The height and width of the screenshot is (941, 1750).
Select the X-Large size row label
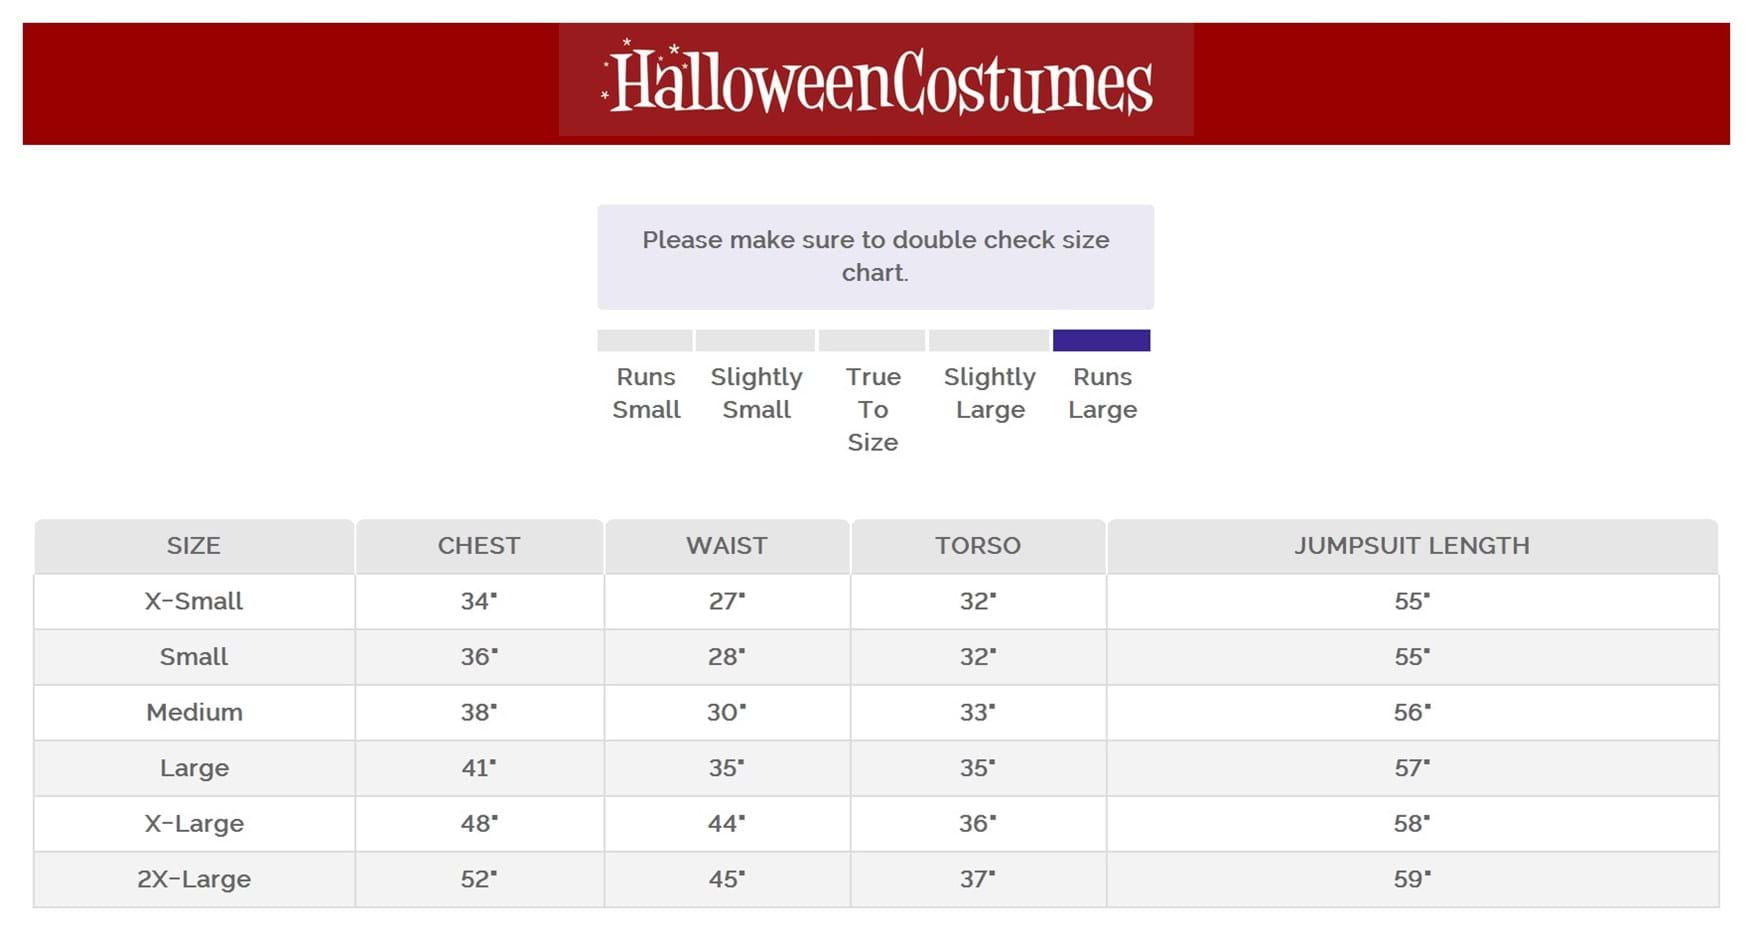coord(194,824)
